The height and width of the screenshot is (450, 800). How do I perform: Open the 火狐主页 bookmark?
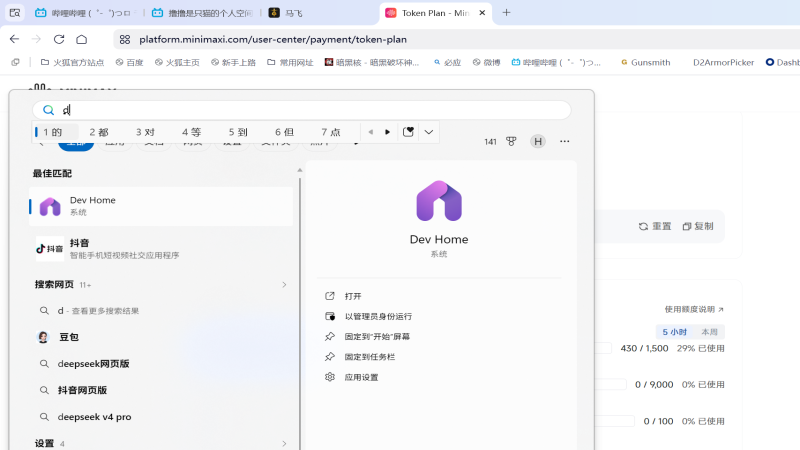(177, 62)
